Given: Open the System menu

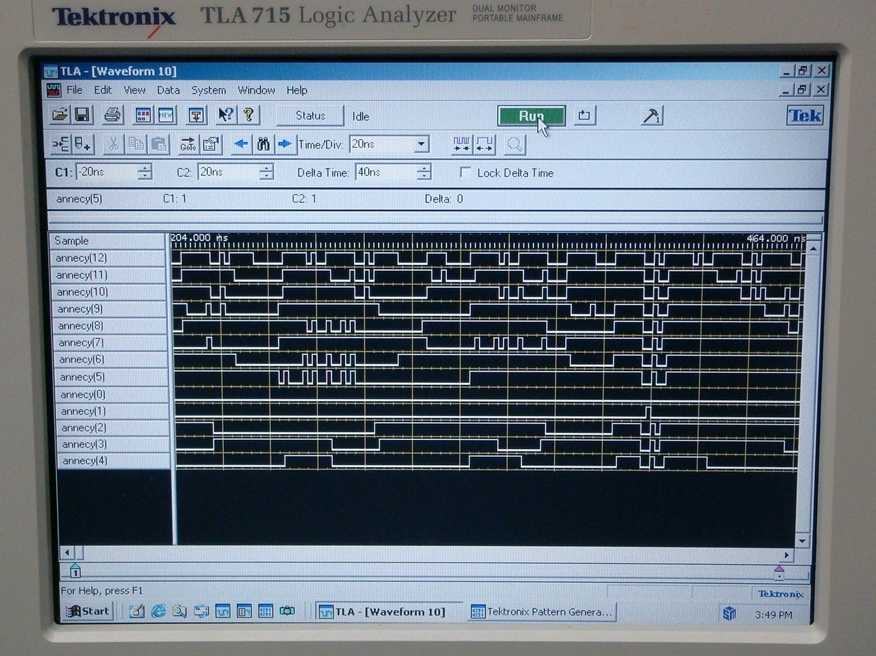Looking at the screenshot, I should click(x=209, y=90).
